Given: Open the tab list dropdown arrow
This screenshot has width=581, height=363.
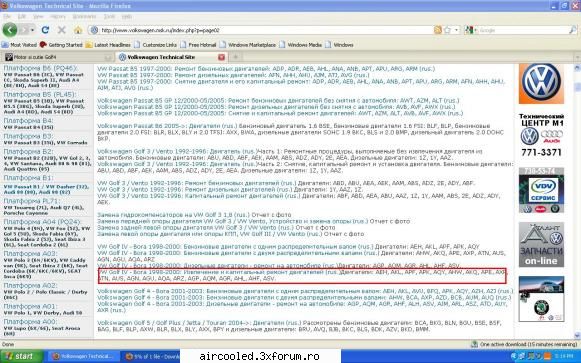Looking at the screenshot, I should click(577, 57).
